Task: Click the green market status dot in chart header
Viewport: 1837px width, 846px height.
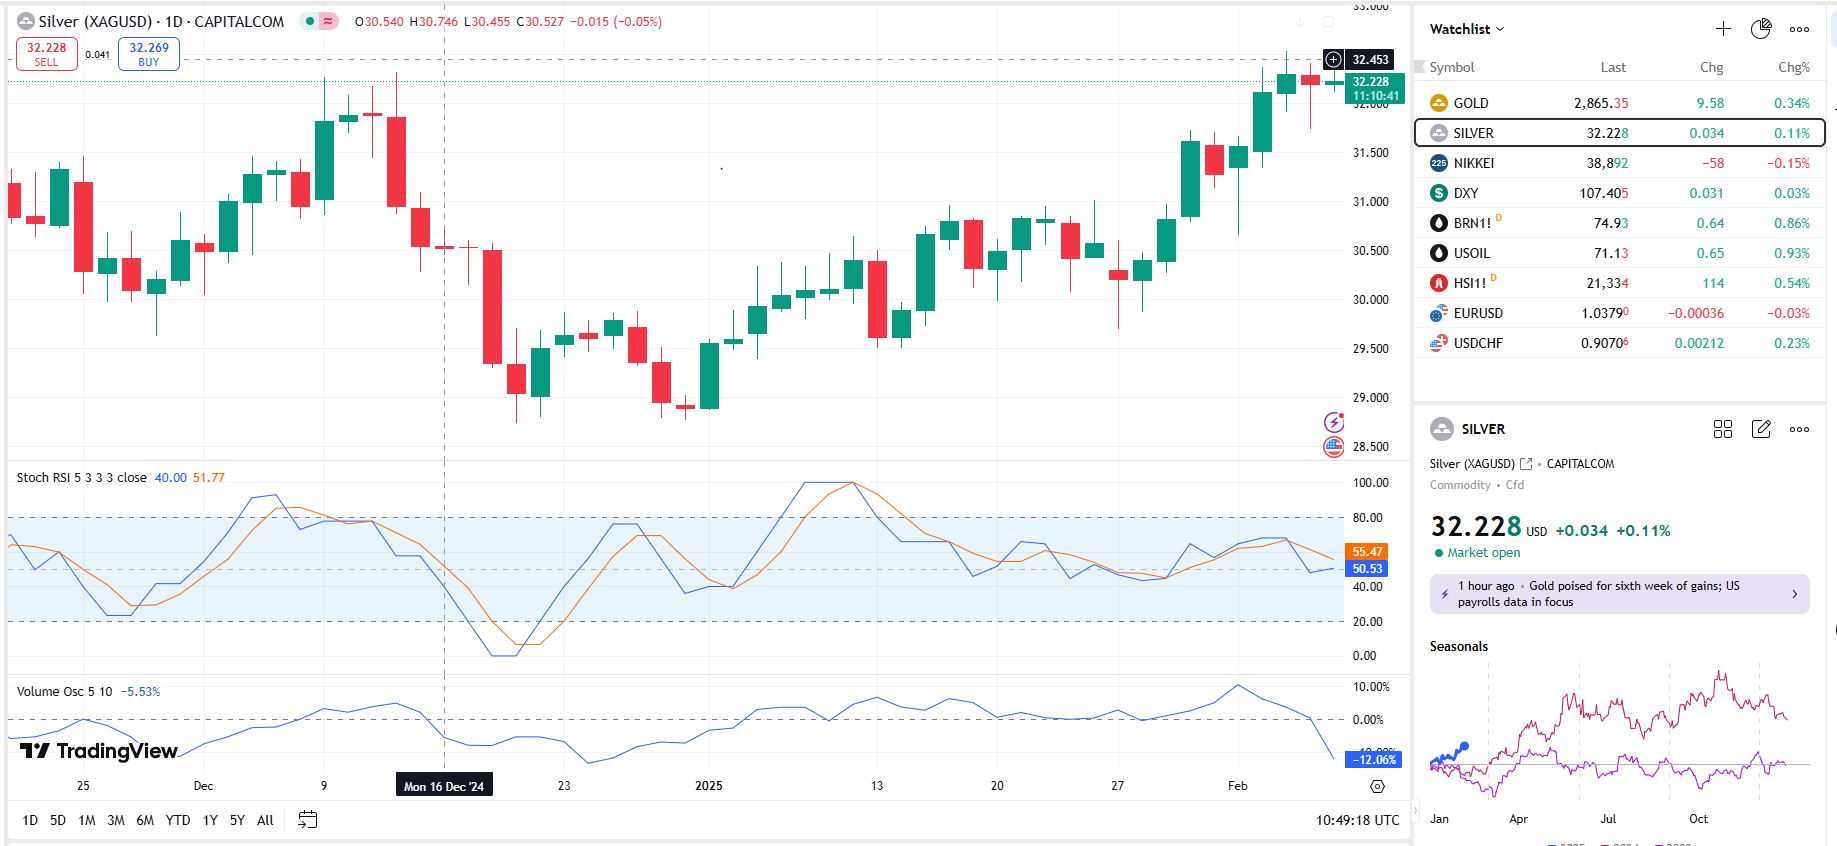Action: [x=311, y=21]
